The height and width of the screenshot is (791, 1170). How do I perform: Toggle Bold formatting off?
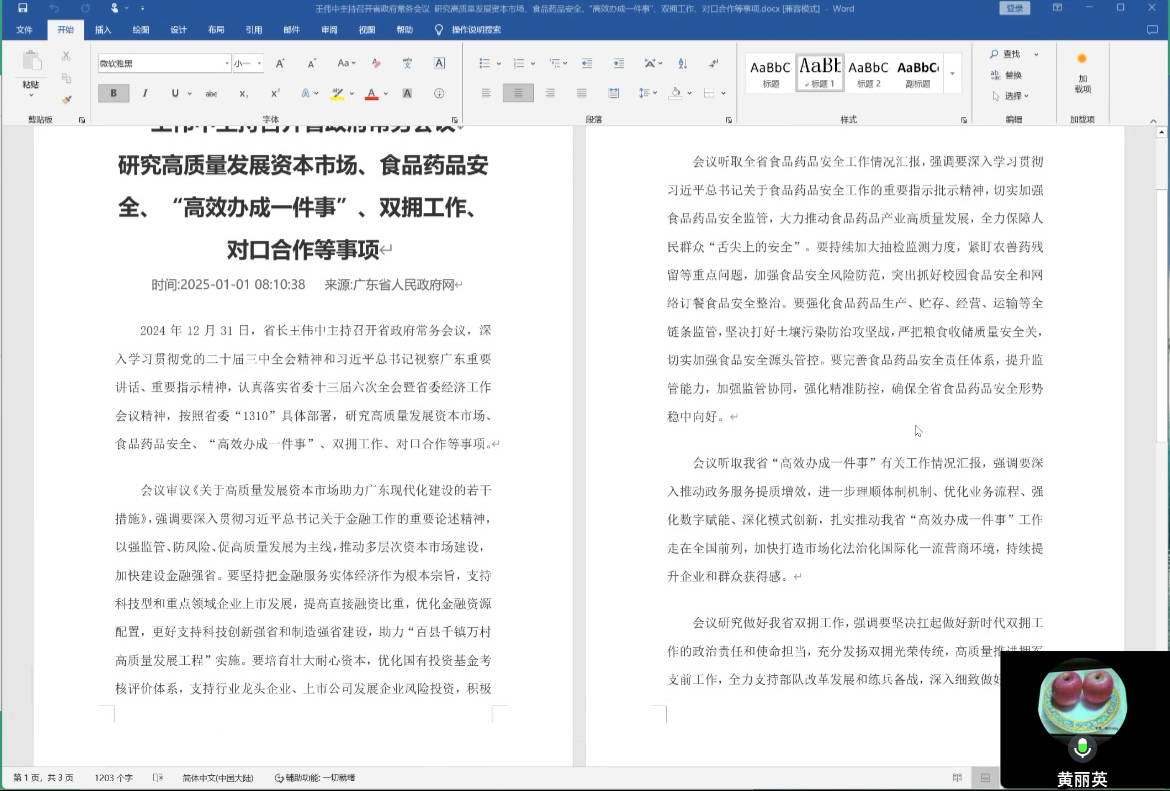[113, 94]
